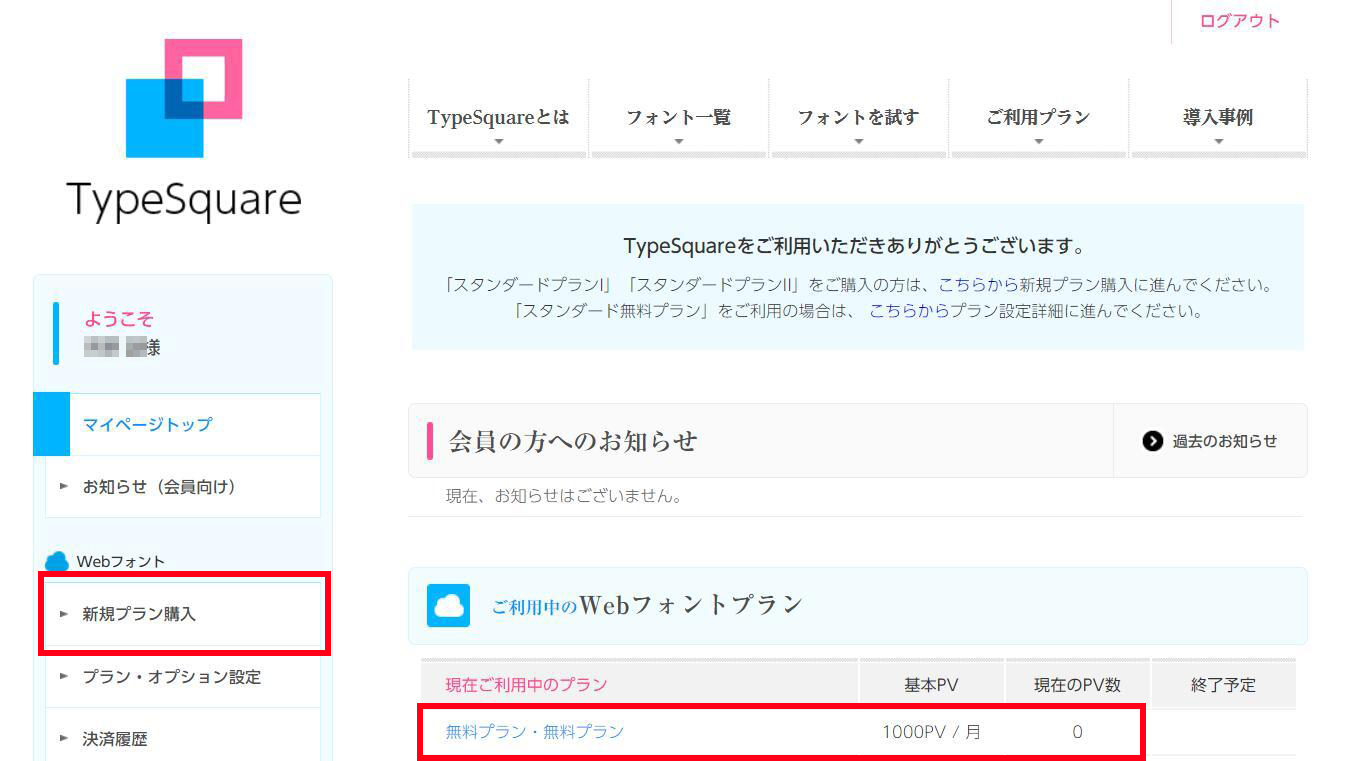
Task: Click the 終了予定 column header
Action: pos(1223,685)
